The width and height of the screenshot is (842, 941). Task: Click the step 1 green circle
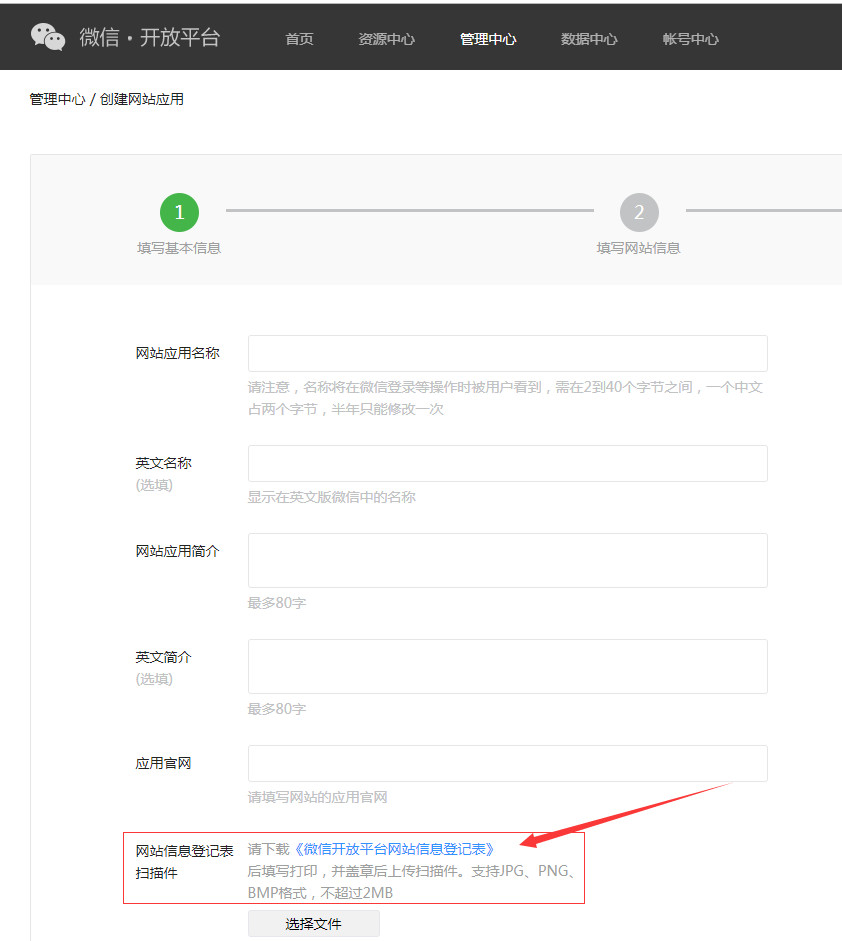point(179,212)
